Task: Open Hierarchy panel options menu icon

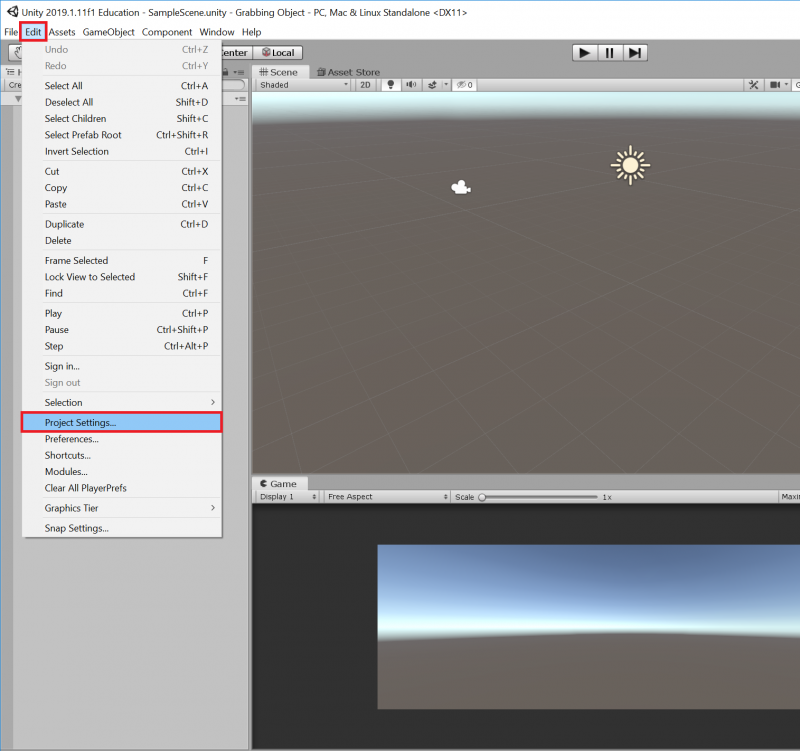Action: pyautogui.click(x=239, y=72)
